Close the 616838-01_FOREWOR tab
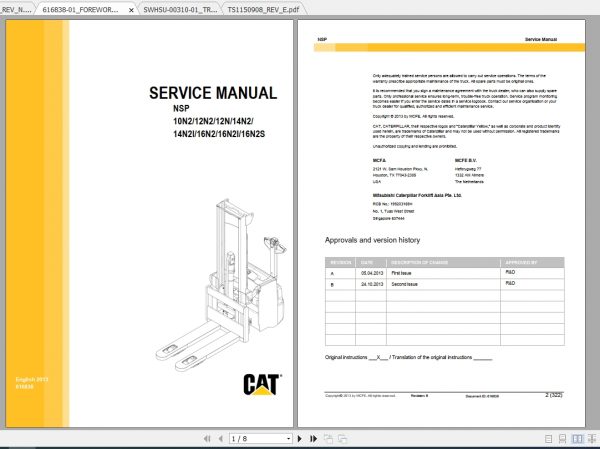The height and width of the screenshot is (449, 600). 131,10
